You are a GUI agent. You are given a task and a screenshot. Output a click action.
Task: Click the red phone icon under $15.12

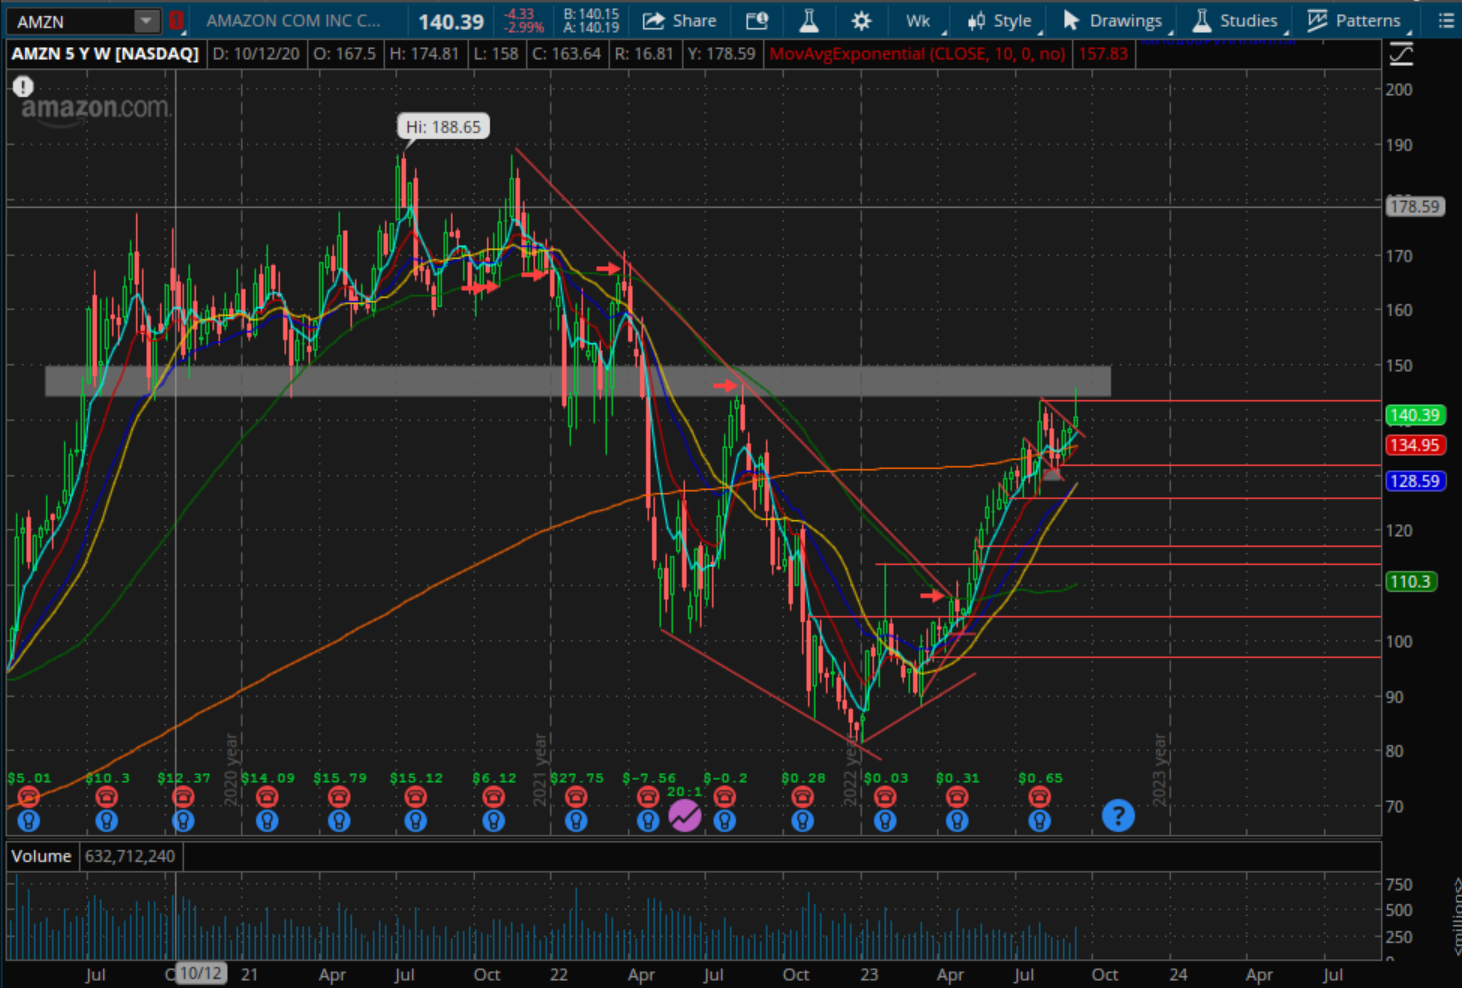pos(415,797)
